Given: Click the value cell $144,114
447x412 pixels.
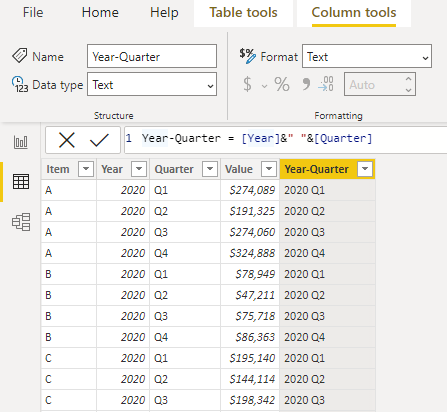Looking at the screenshot, I should (250, 379).
